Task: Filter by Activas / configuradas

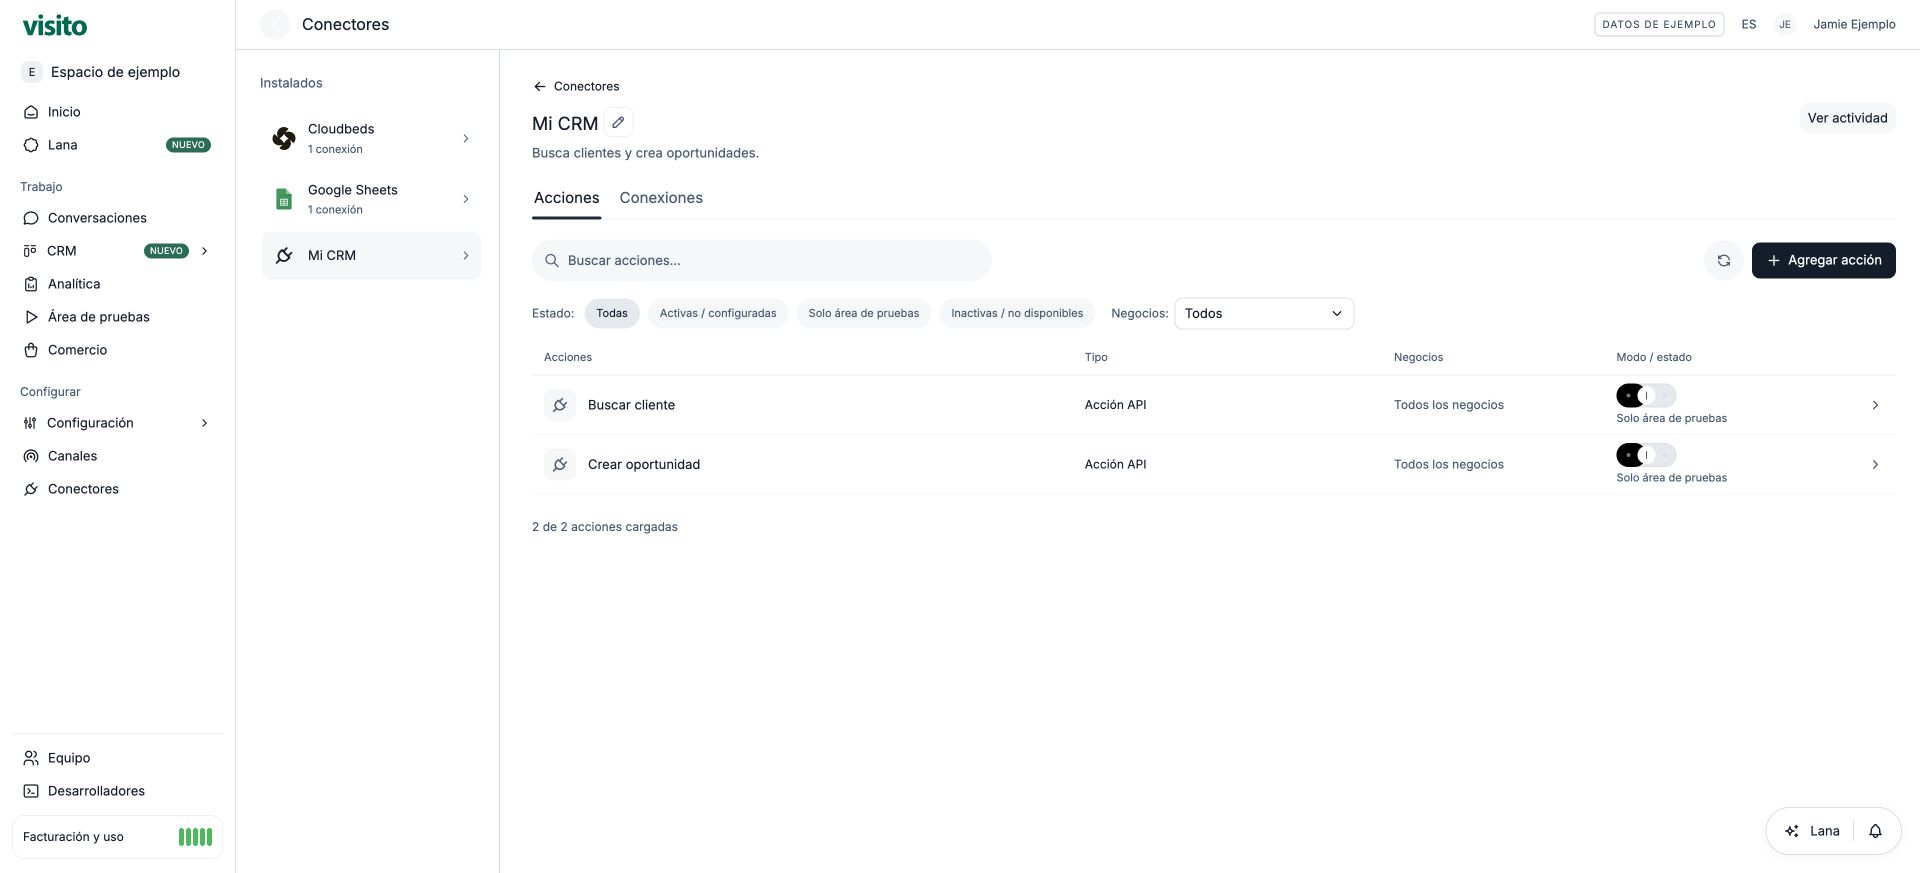Action: click(x=718, y=313)
